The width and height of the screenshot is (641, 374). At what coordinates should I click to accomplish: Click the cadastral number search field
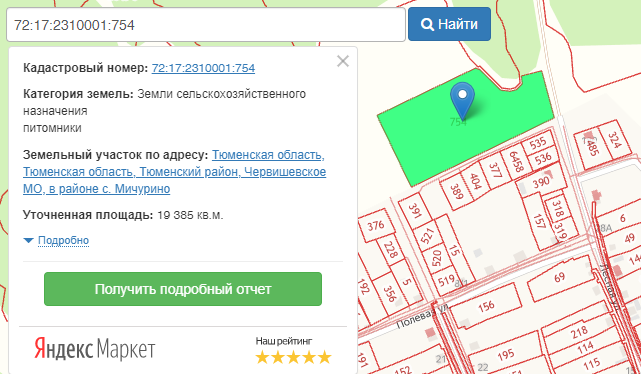point(206,25)
